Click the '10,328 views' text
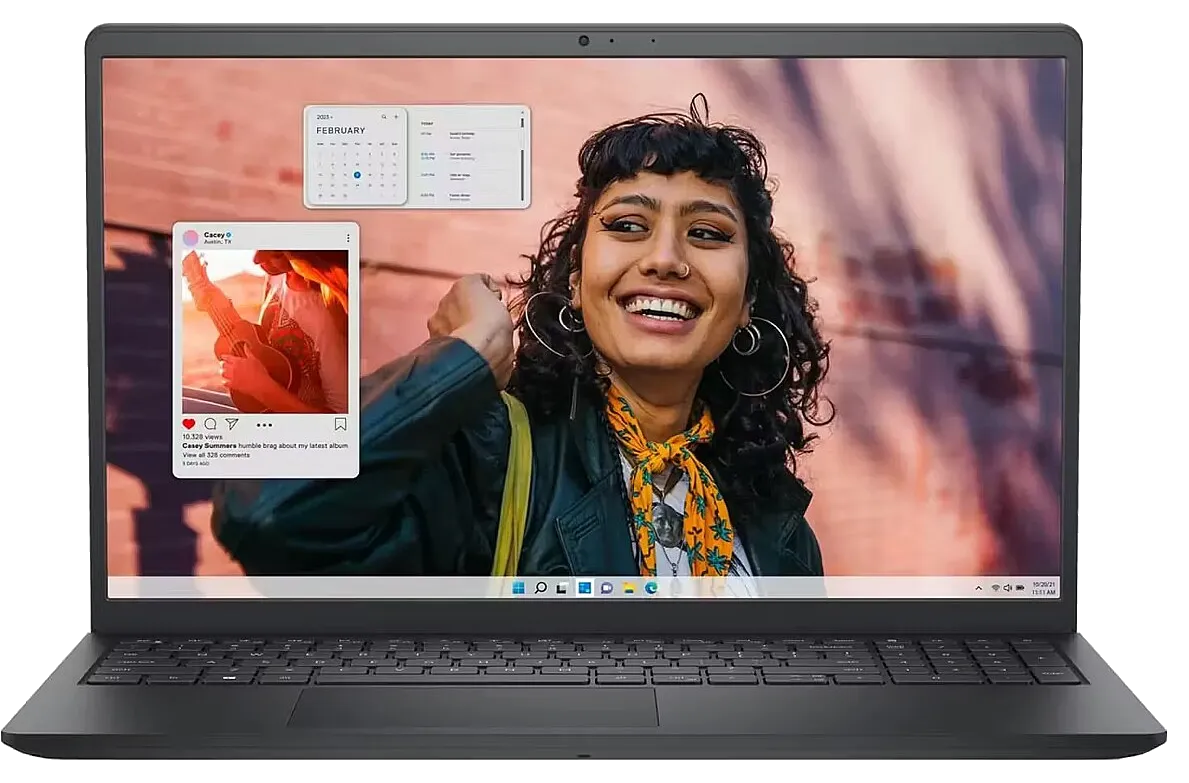 point(202,437)
